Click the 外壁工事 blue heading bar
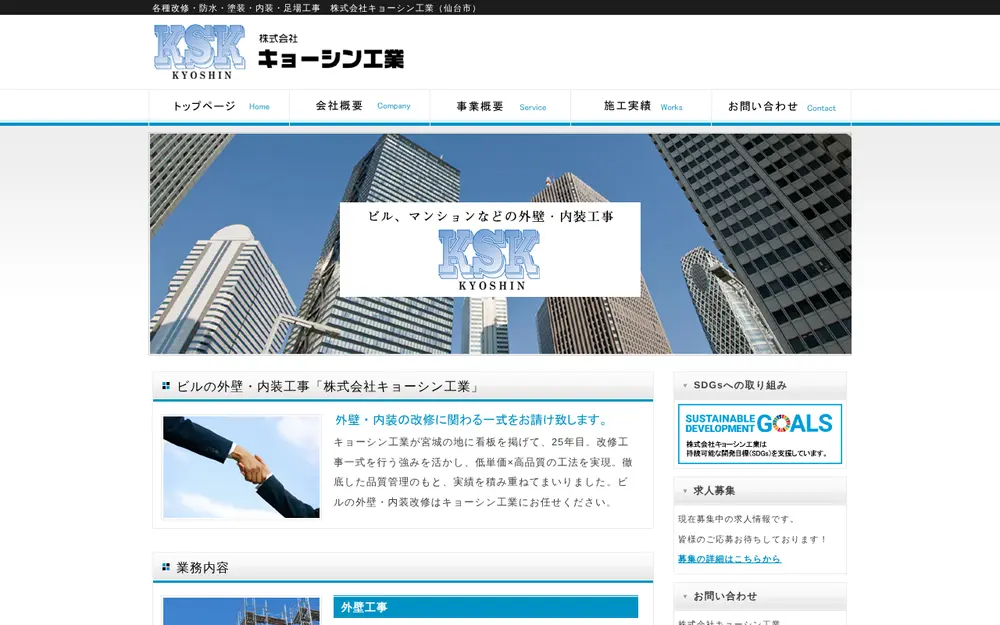 [485, 607]
